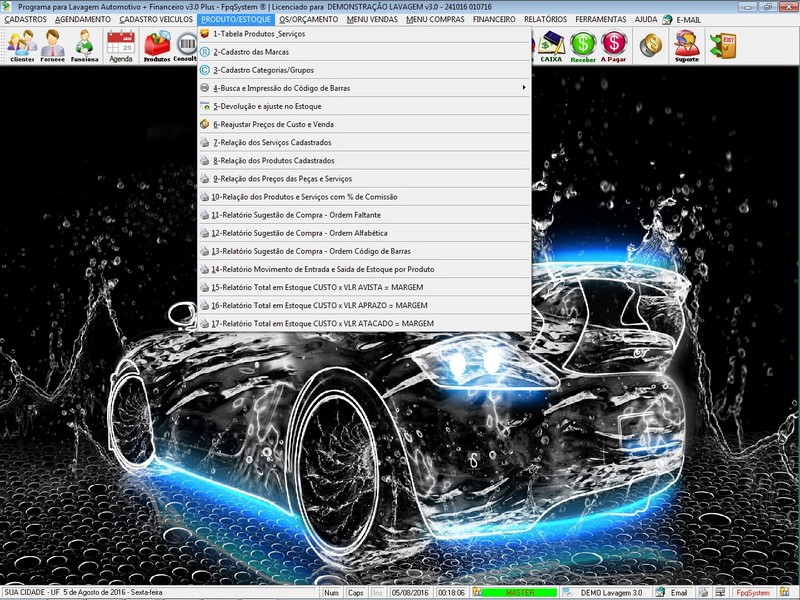This screenshot has height=600, width=800.
Task: Select 9-Relação dos Preços das Peças e Serviços
Action: click(364, 179)
